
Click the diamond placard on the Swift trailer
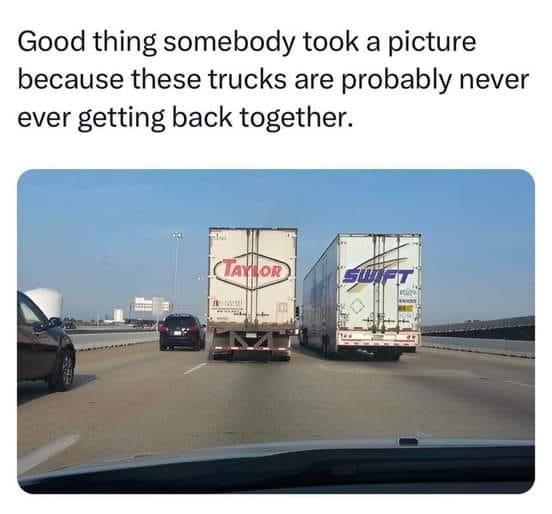pos(358,306)
